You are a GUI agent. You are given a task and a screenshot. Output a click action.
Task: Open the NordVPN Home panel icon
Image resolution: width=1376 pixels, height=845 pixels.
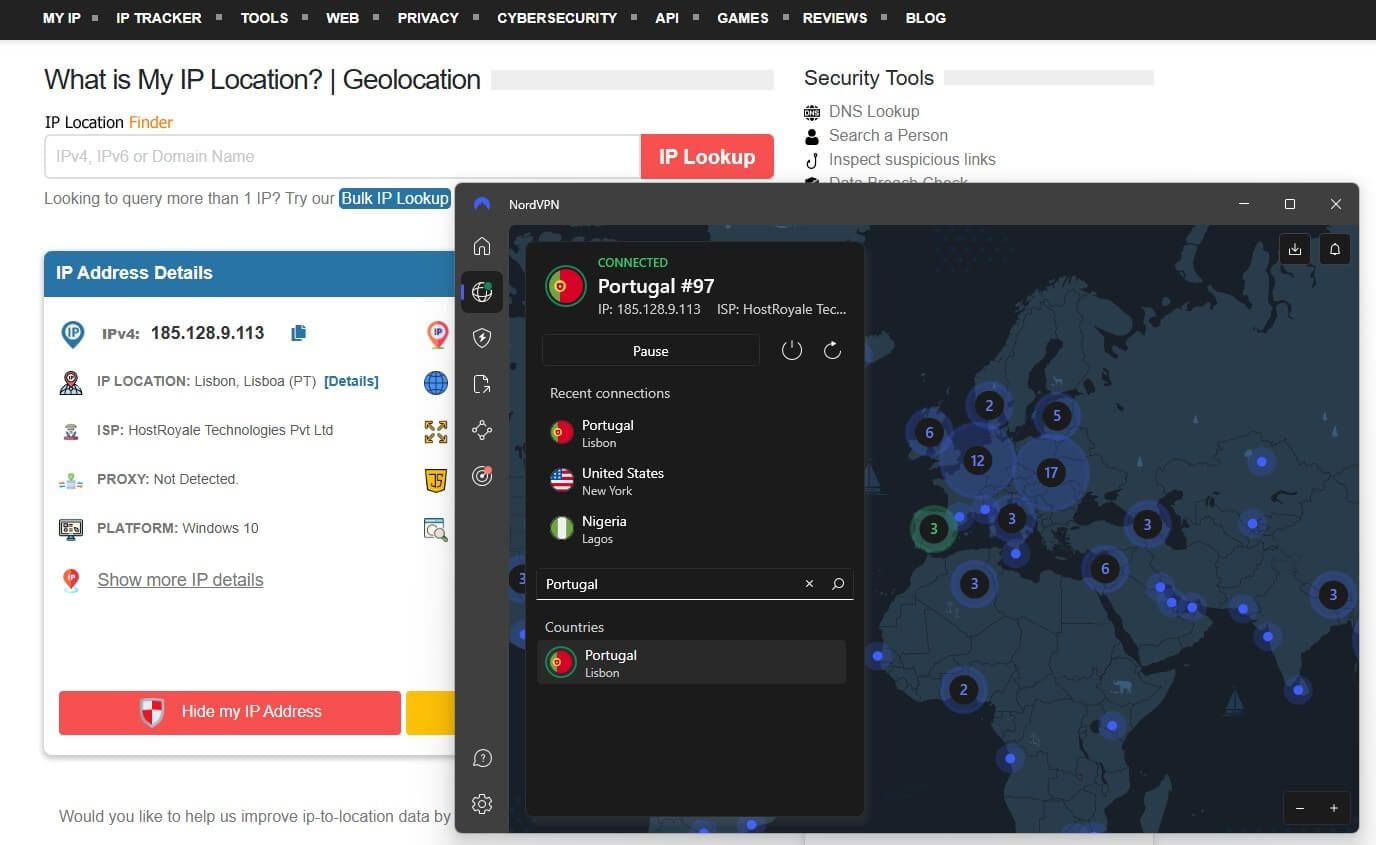[x=482, y=246]
